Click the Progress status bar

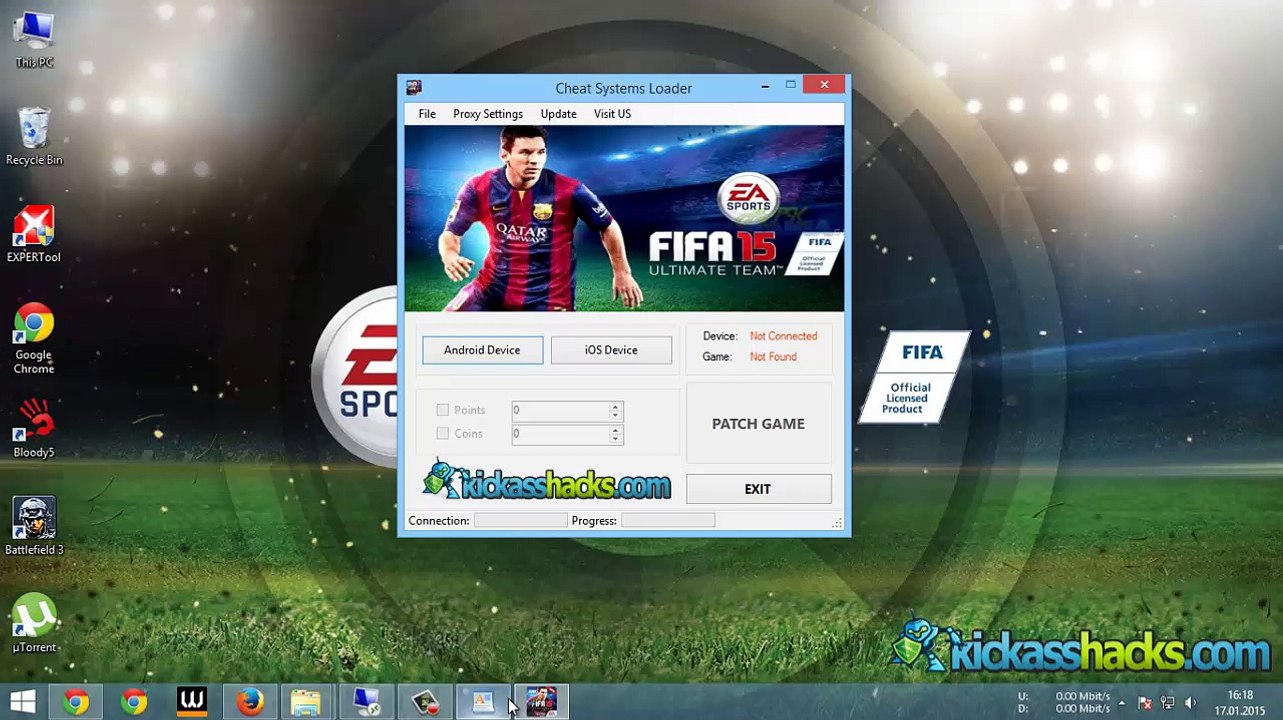[x=668, y=521]
